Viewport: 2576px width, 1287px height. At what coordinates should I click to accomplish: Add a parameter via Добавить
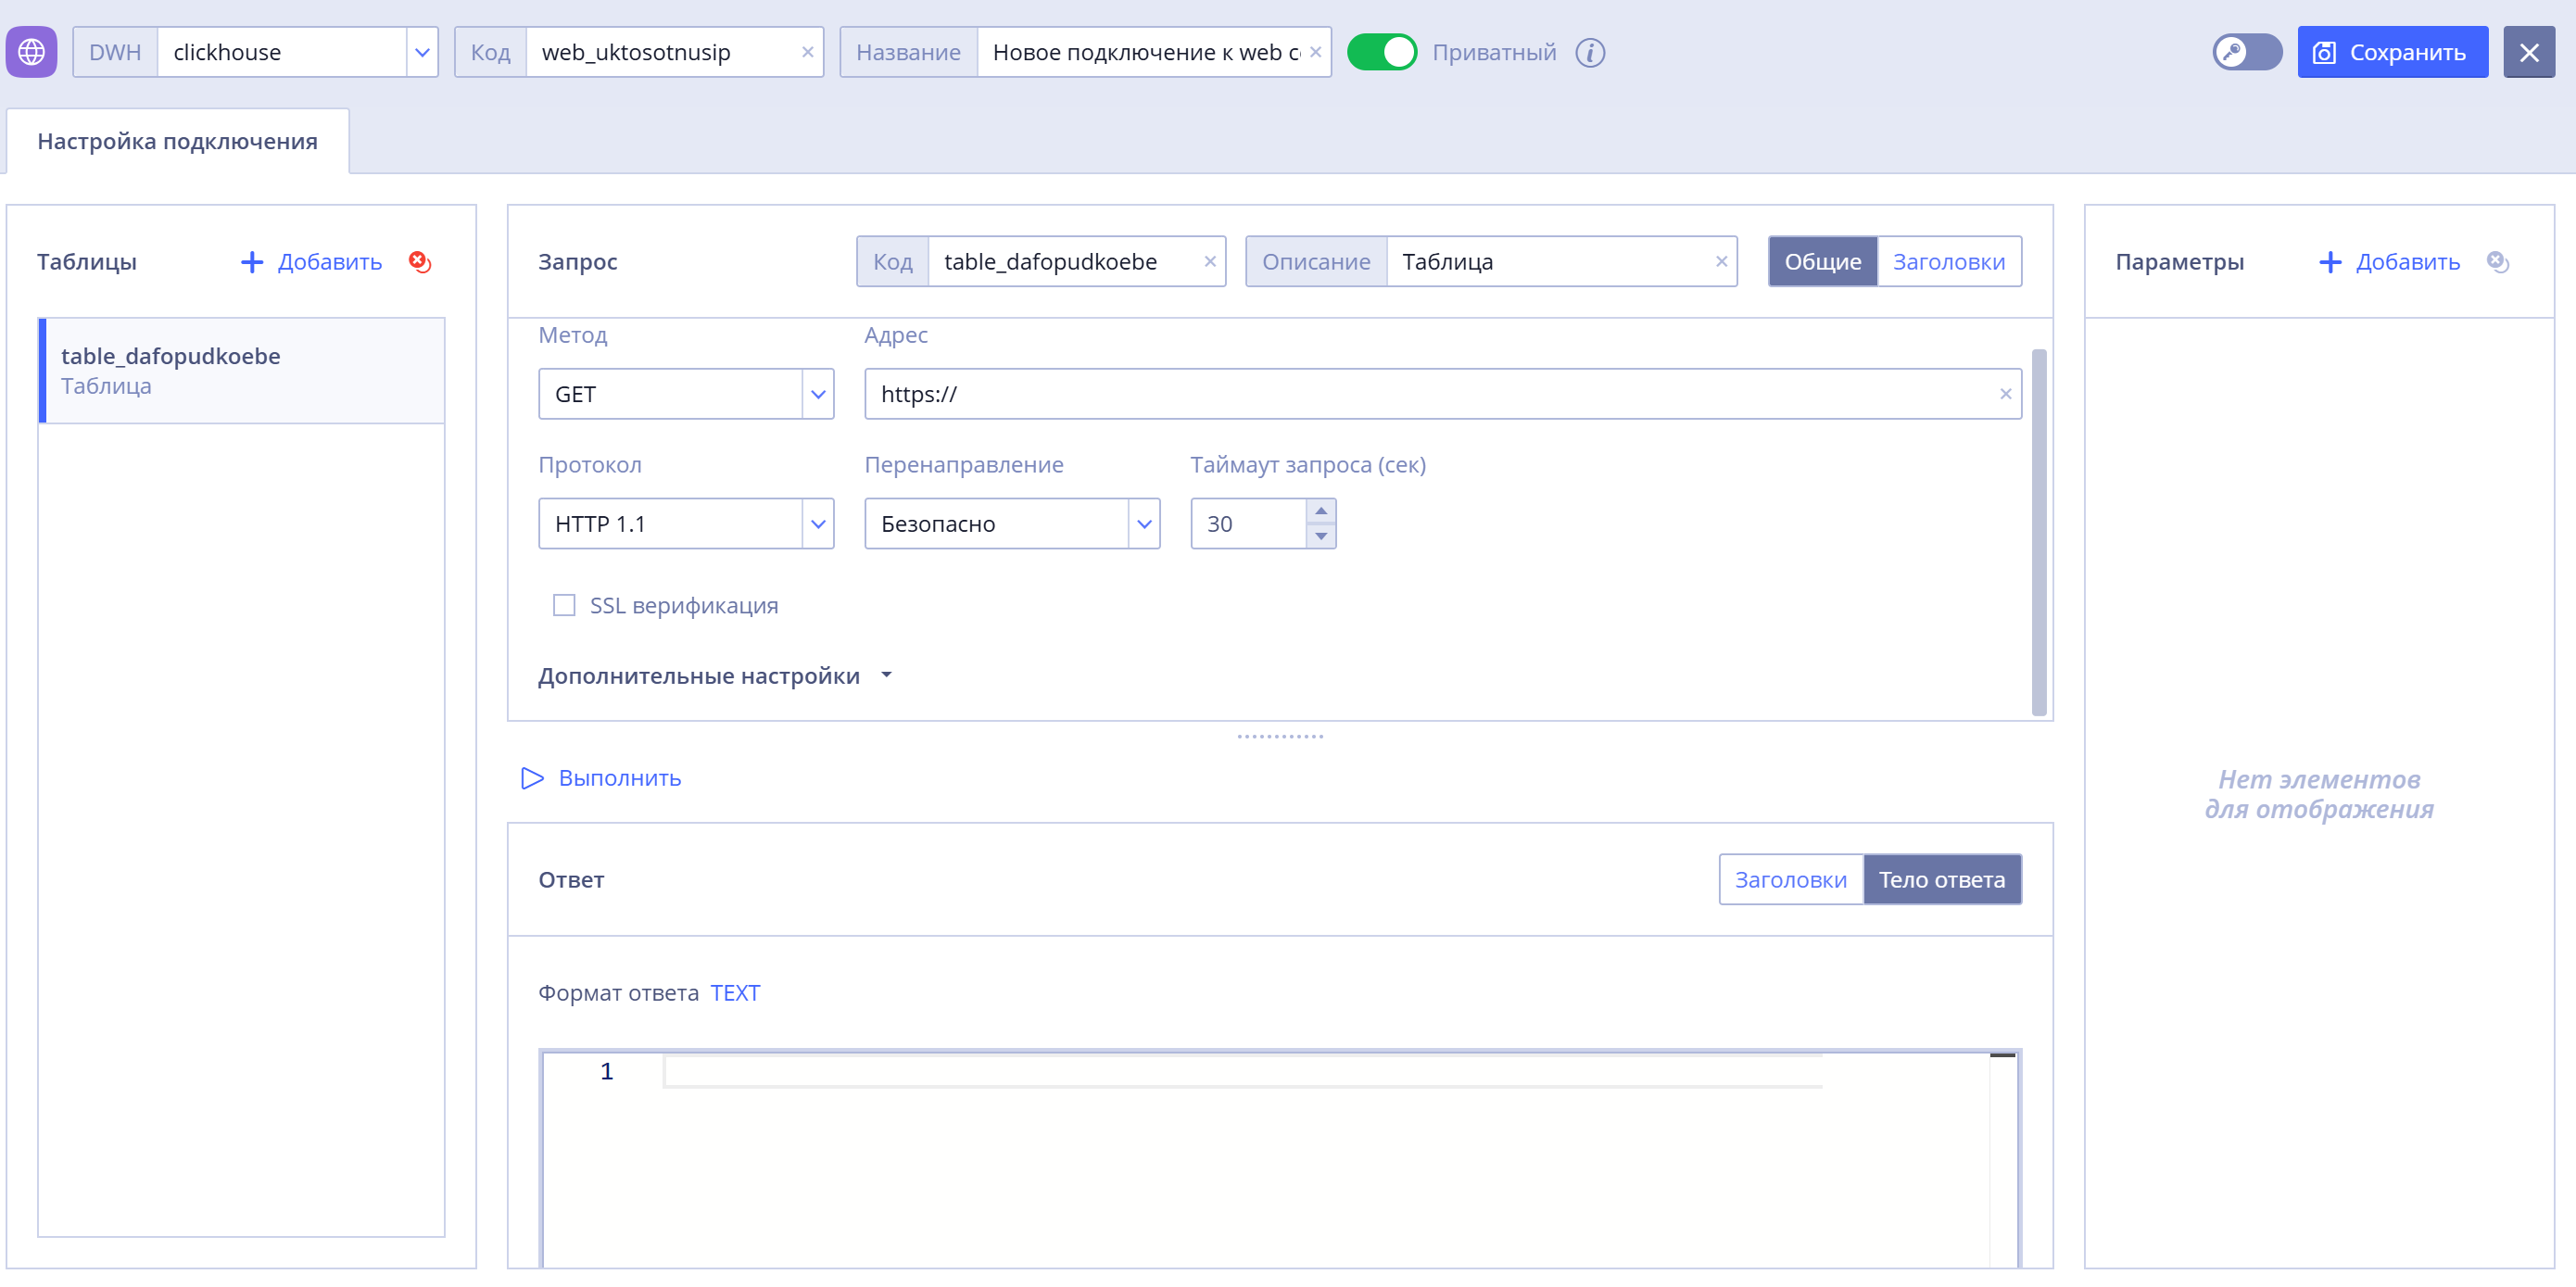coord(2390,262)
